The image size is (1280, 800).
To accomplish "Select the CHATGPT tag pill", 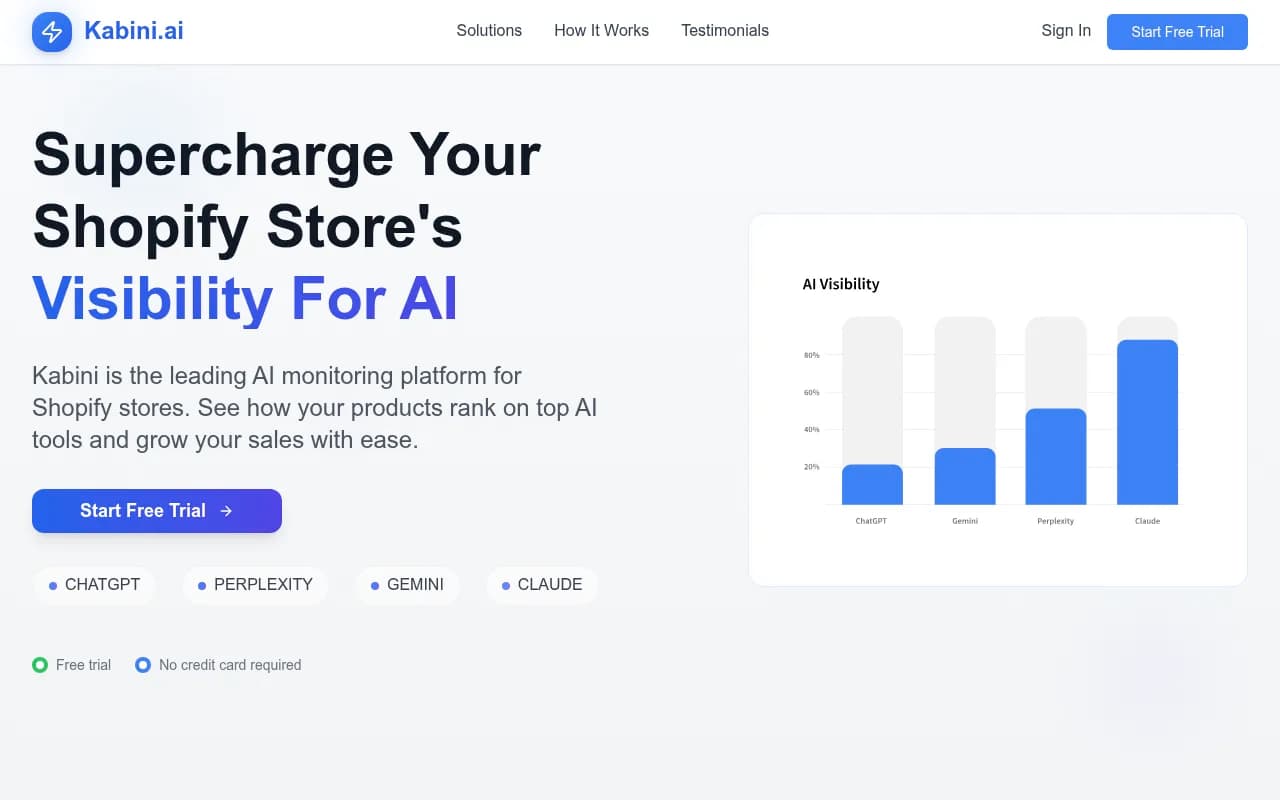I will 94,585.
